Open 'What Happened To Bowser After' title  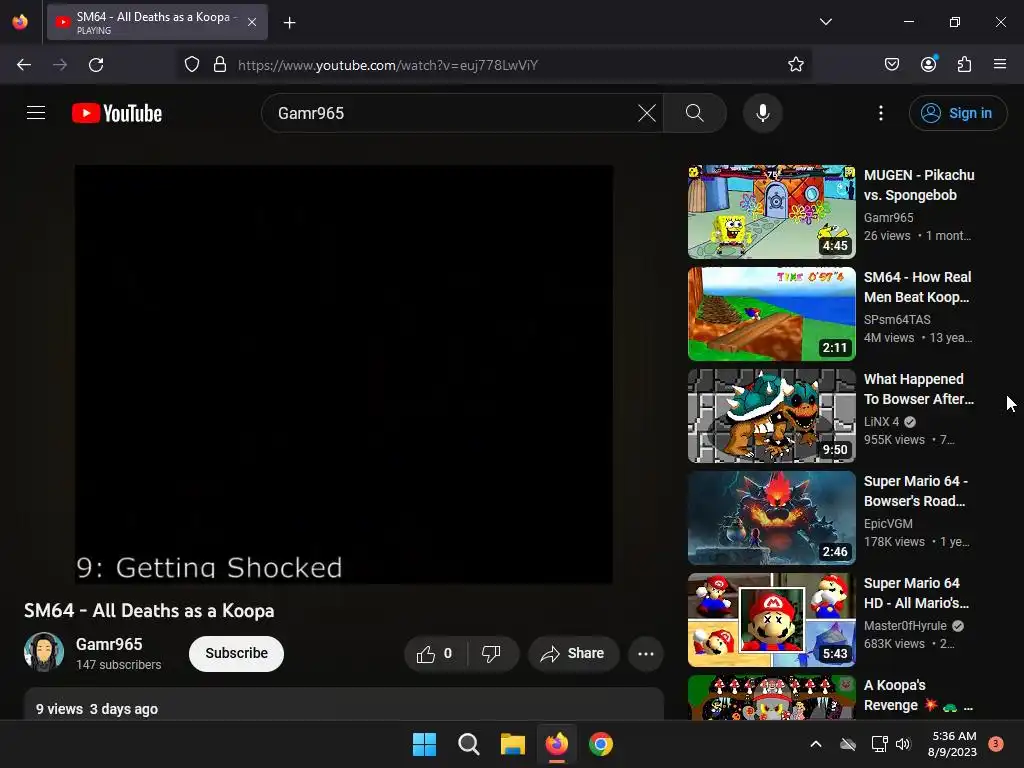pyautogui.click(x=919, y=389)
